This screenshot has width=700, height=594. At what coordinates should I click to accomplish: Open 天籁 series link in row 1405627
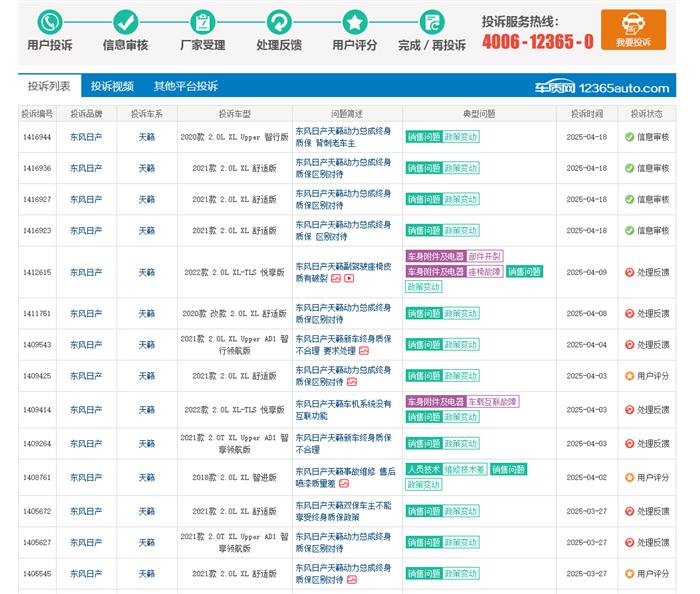(x=146, y=543)
